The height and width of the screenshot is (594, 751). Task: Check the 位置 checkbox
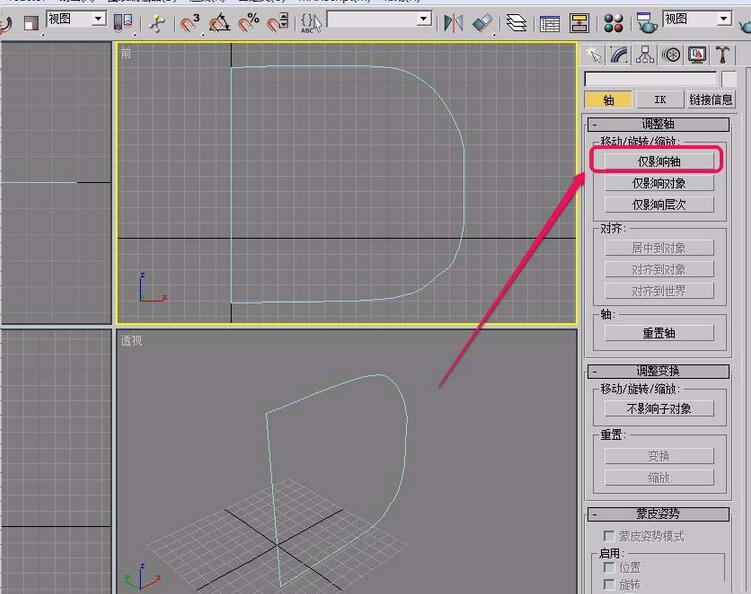pos(609,567)
